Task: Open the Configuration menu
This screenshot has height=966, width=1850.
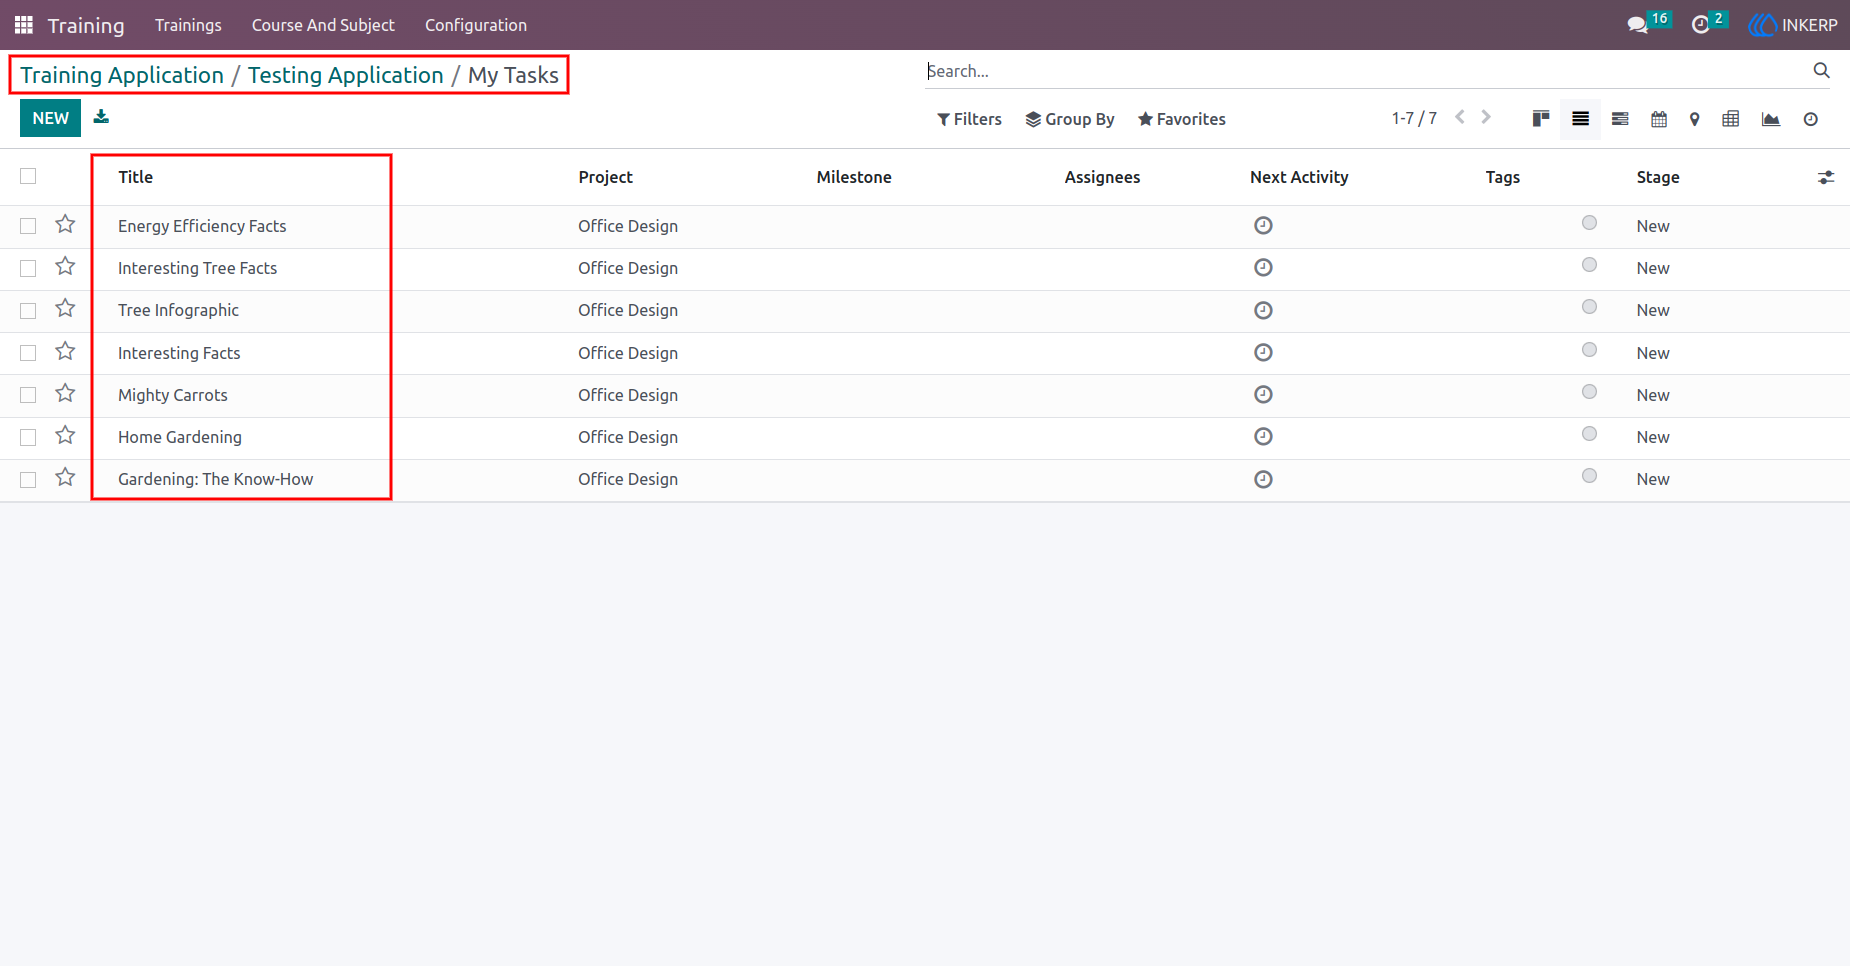Action: click(x=476, y=25)
